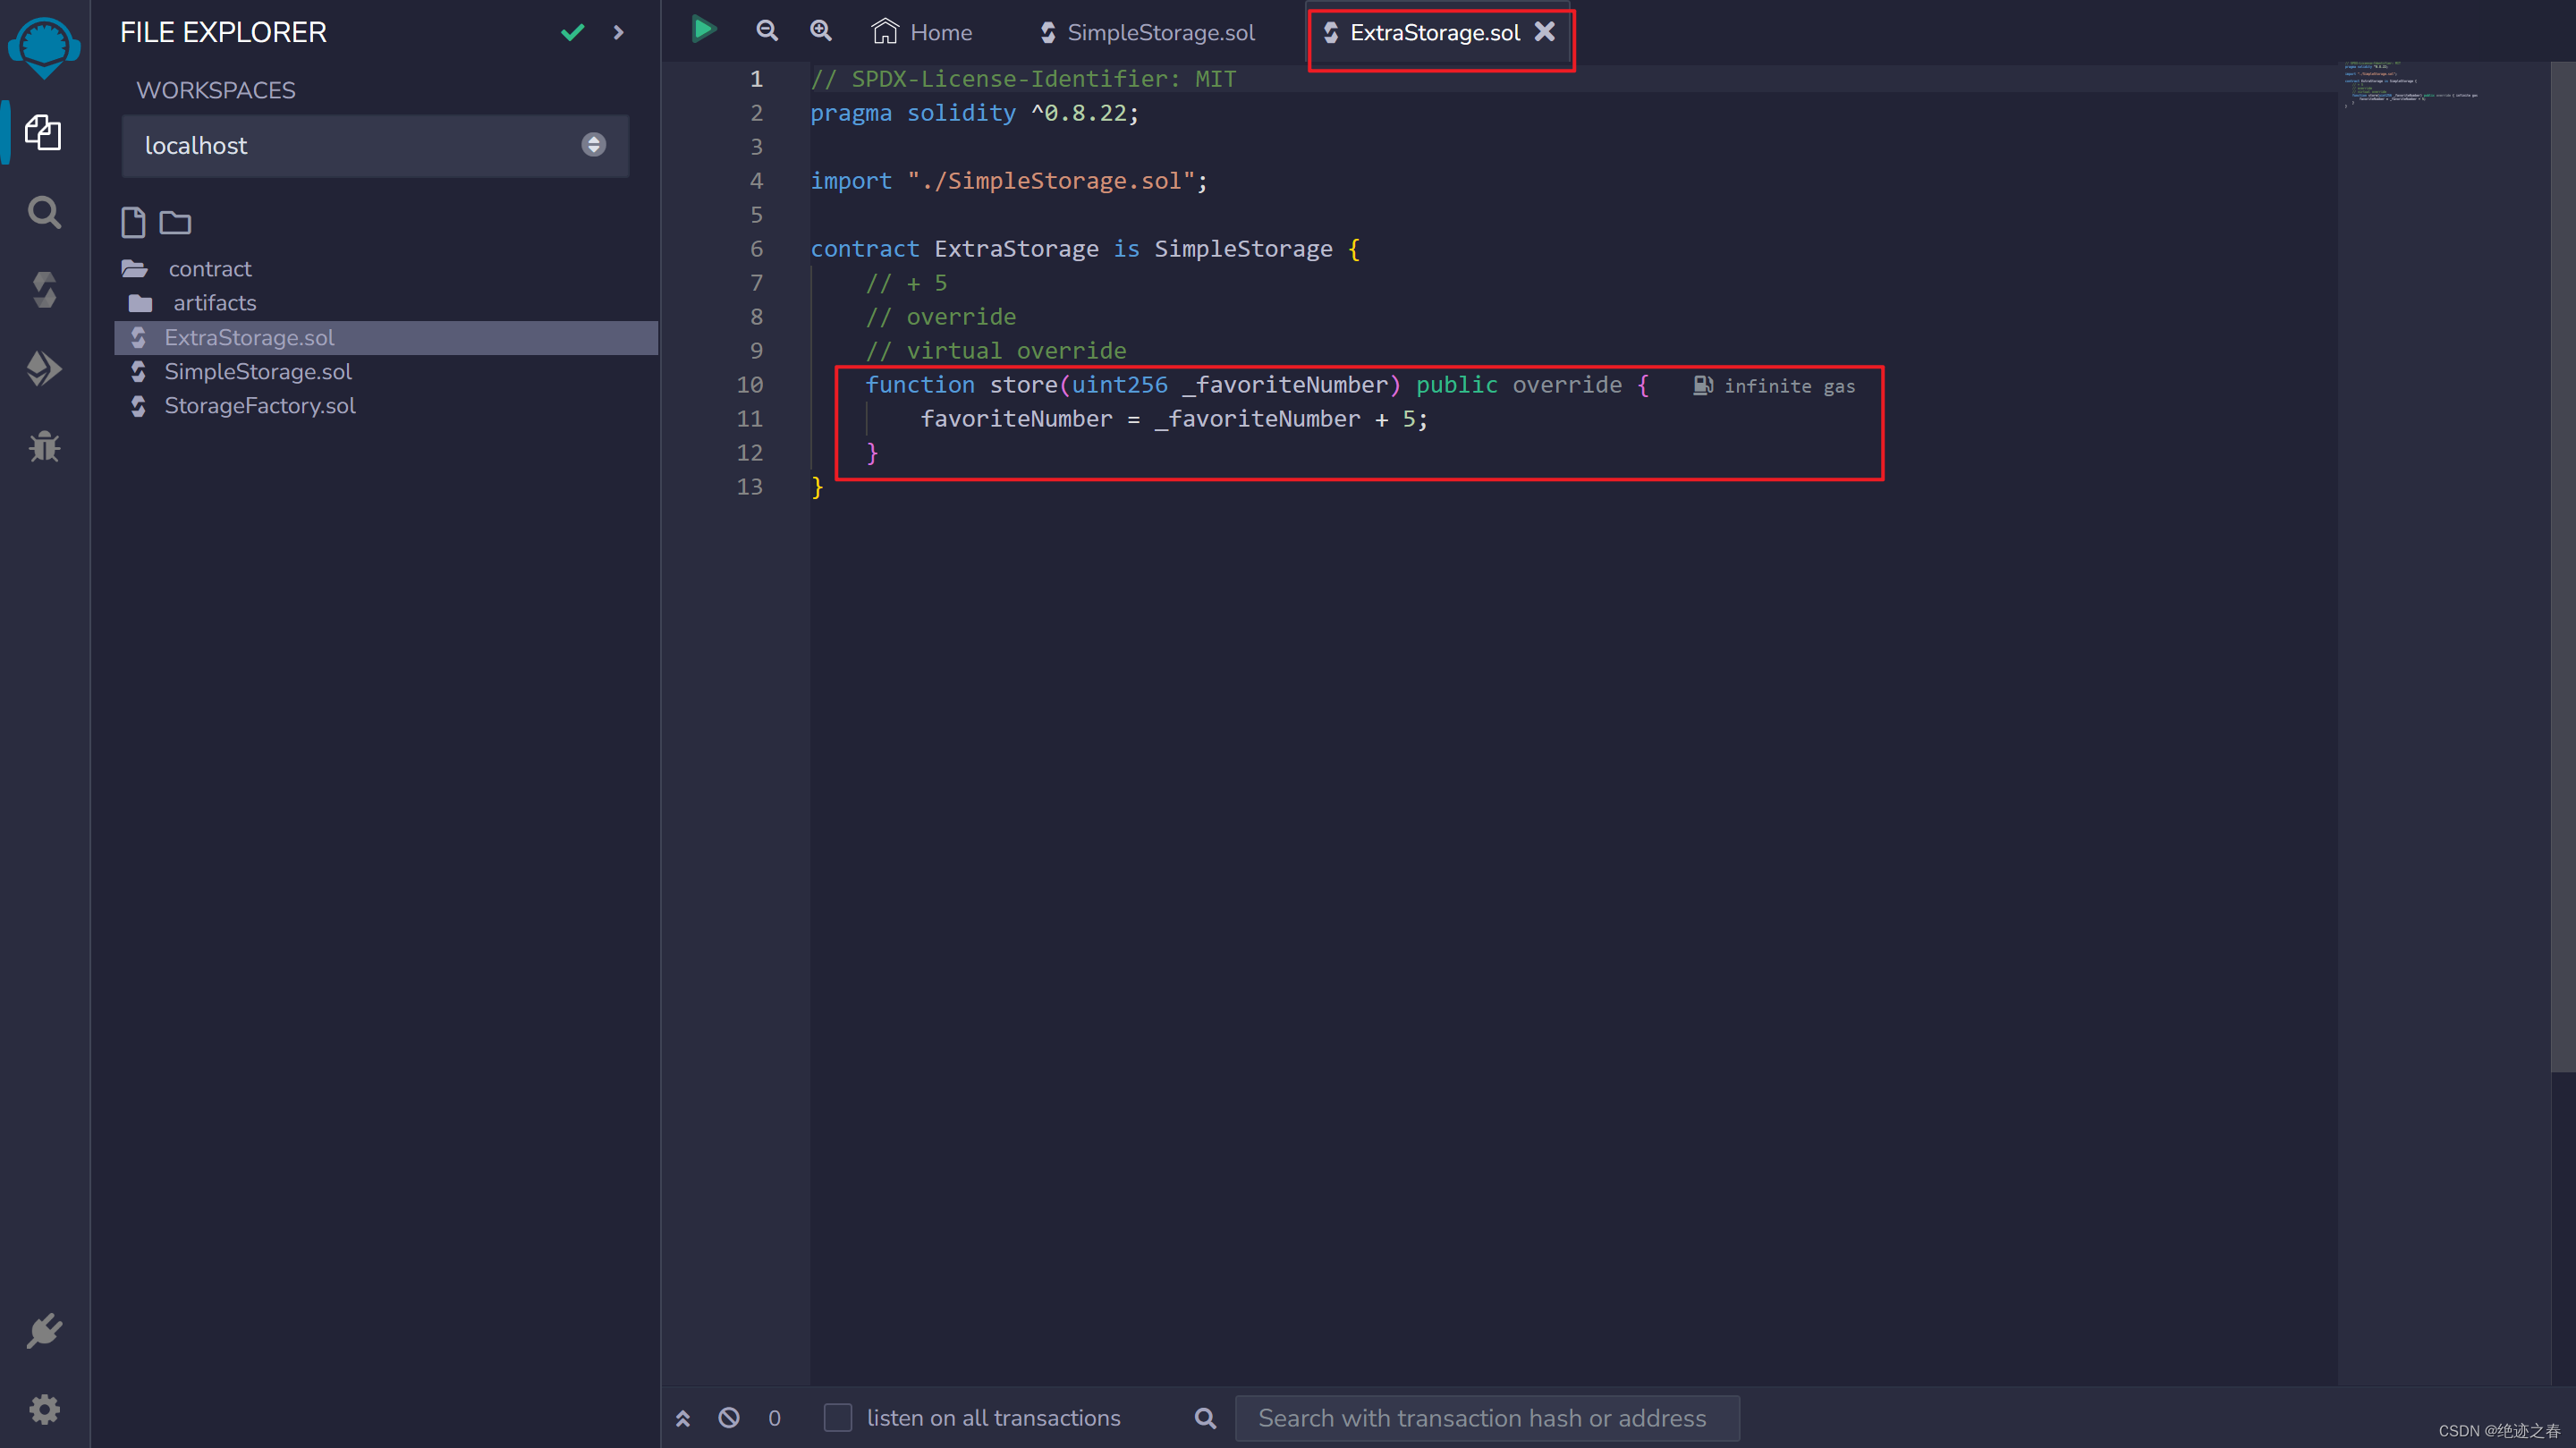Switch to the Home tab

921,32
